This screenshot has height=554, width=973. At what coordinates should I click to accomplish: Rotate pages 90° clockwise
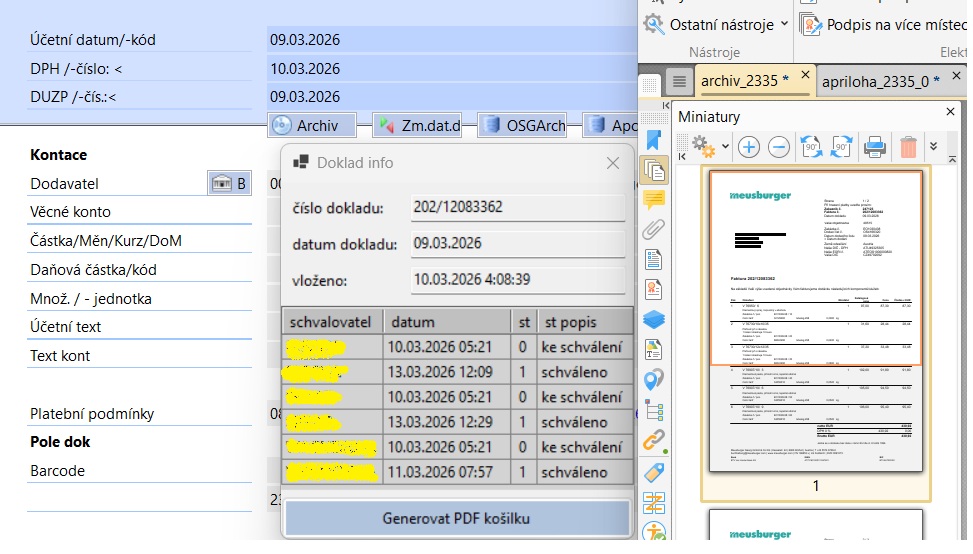click(841, 148)
